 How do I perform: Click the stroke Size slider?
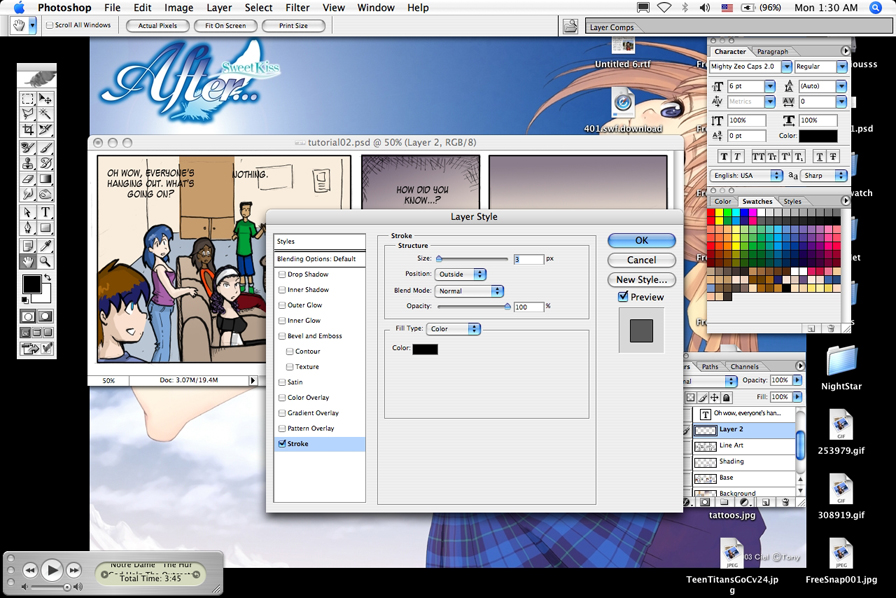[473, 259]
